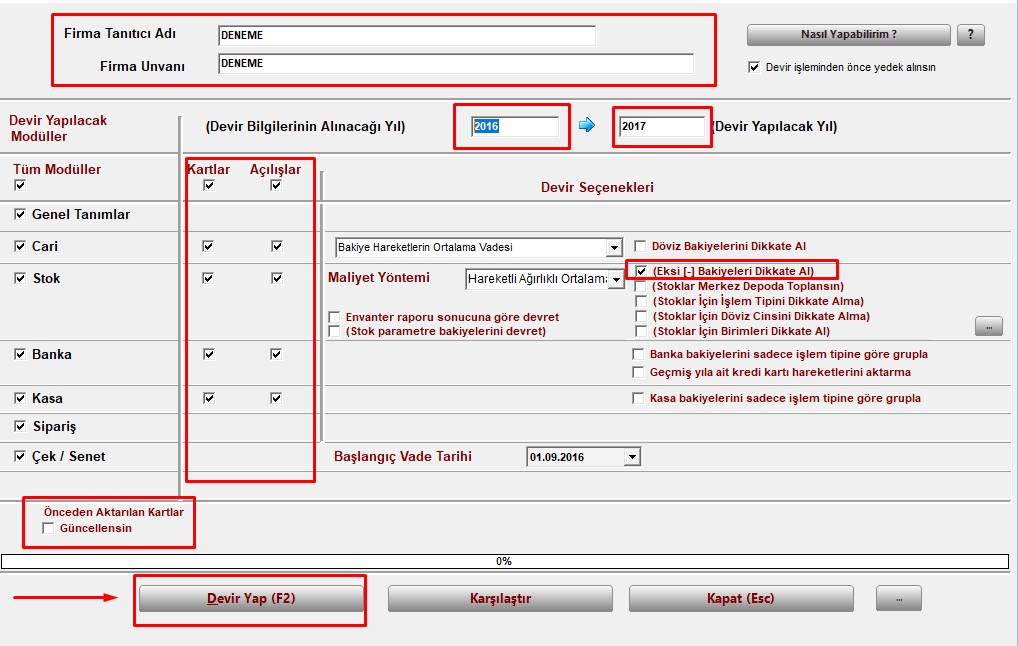Toggle Kasa row Açılışlar checkbox
The image size is (1018, 646).
coord(276,398)
